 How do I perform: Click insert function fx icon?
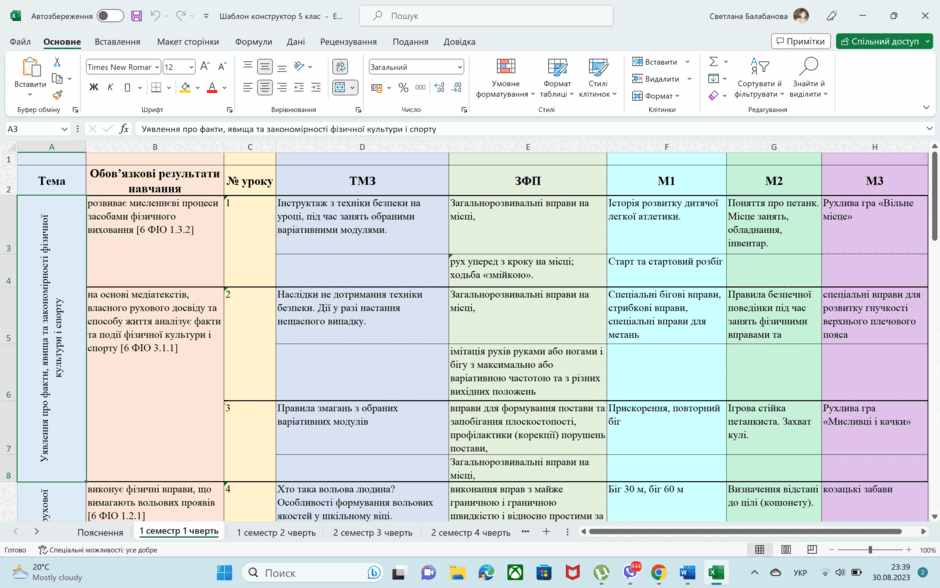tap(124, 129)
